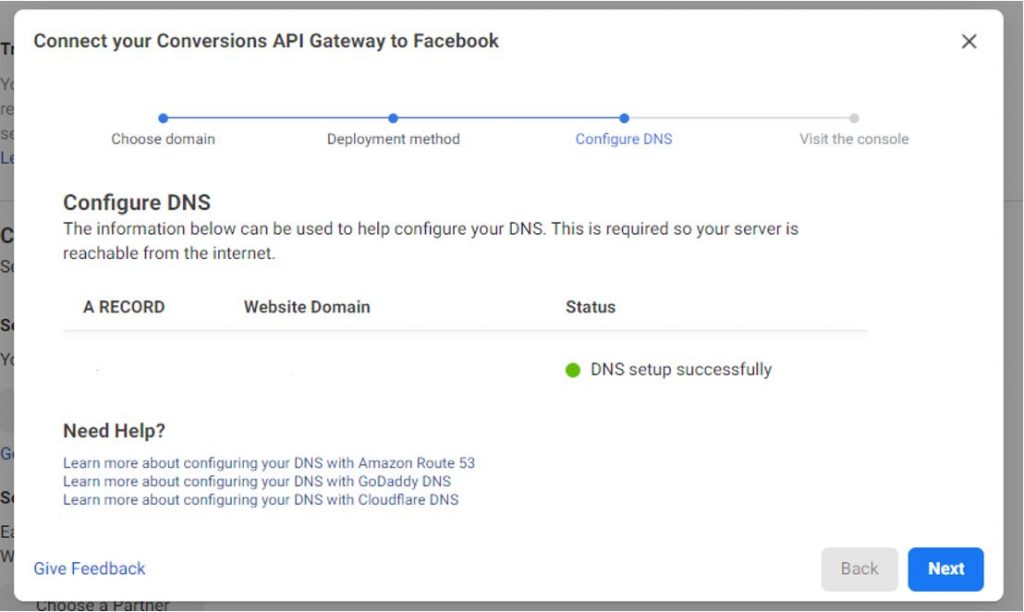Click the Configure DNS step dot
Image resolution: width=1024 pixels, height=612 pixels.
pos(624,118)
